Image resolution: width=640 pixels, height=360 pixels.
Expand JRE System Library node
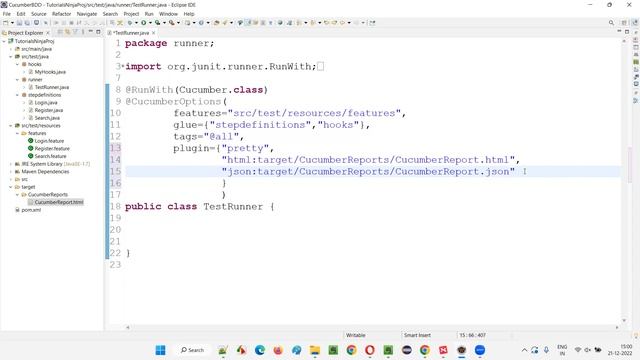(11, 164)
